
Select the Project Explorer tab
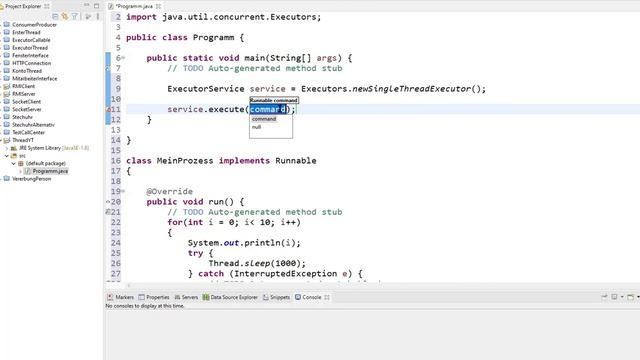point(23,6)
